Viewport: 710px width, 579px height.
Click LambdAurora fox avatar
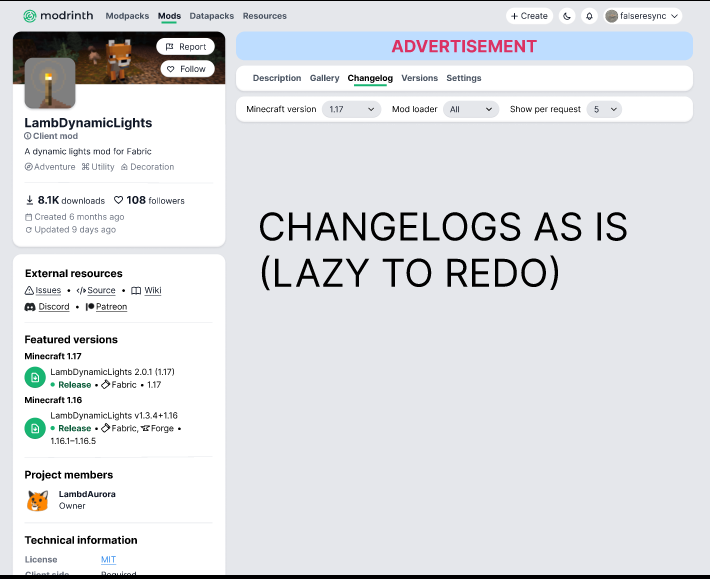38,500
